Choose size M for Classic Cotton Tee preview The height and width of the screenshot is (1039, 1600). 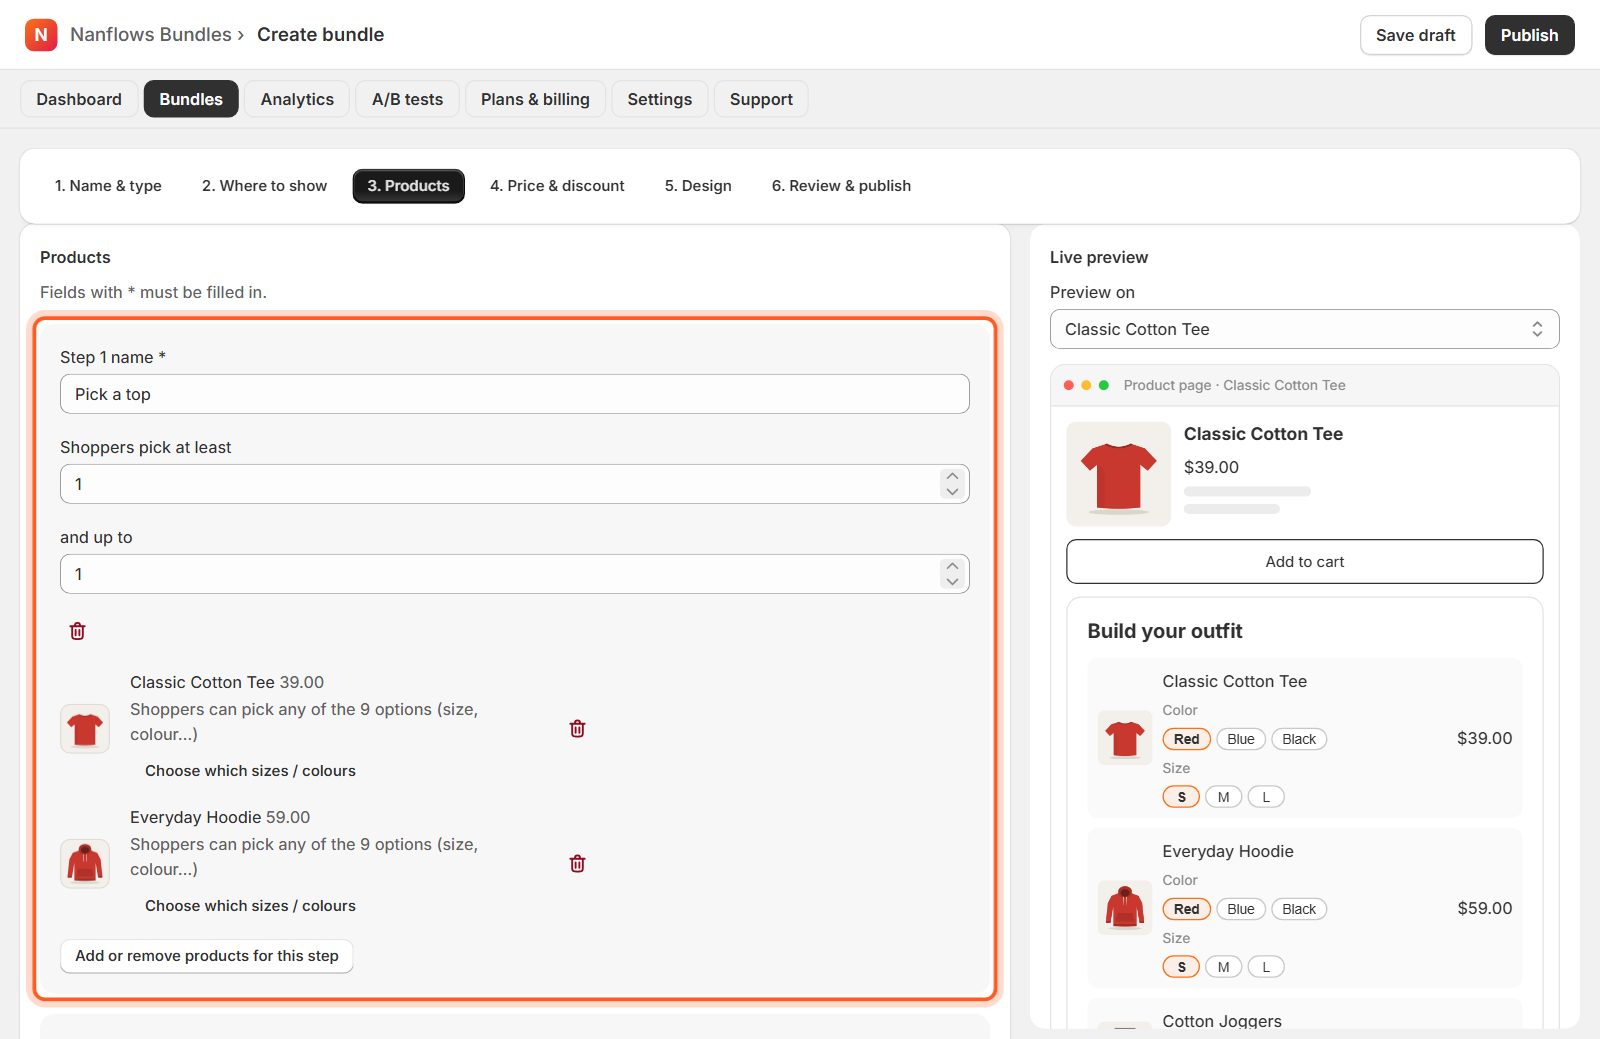tap(1223, 797)
